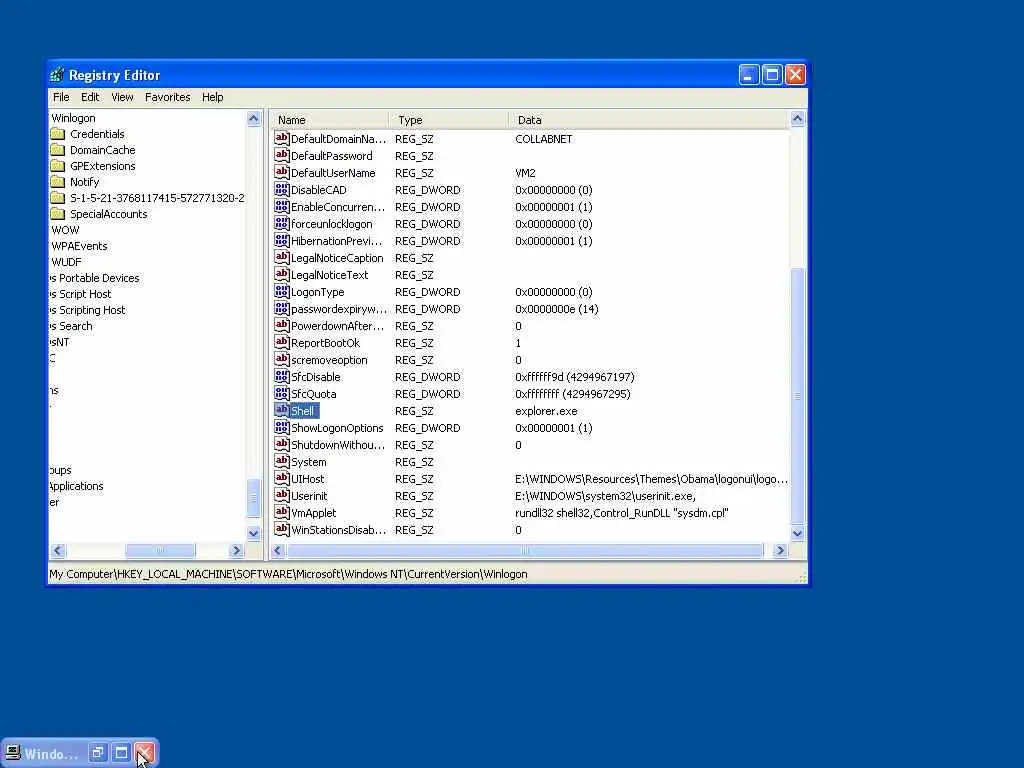1024x768 pixels.
Task: Click the values pane scroll left arrow
Action: coord(278,551)
